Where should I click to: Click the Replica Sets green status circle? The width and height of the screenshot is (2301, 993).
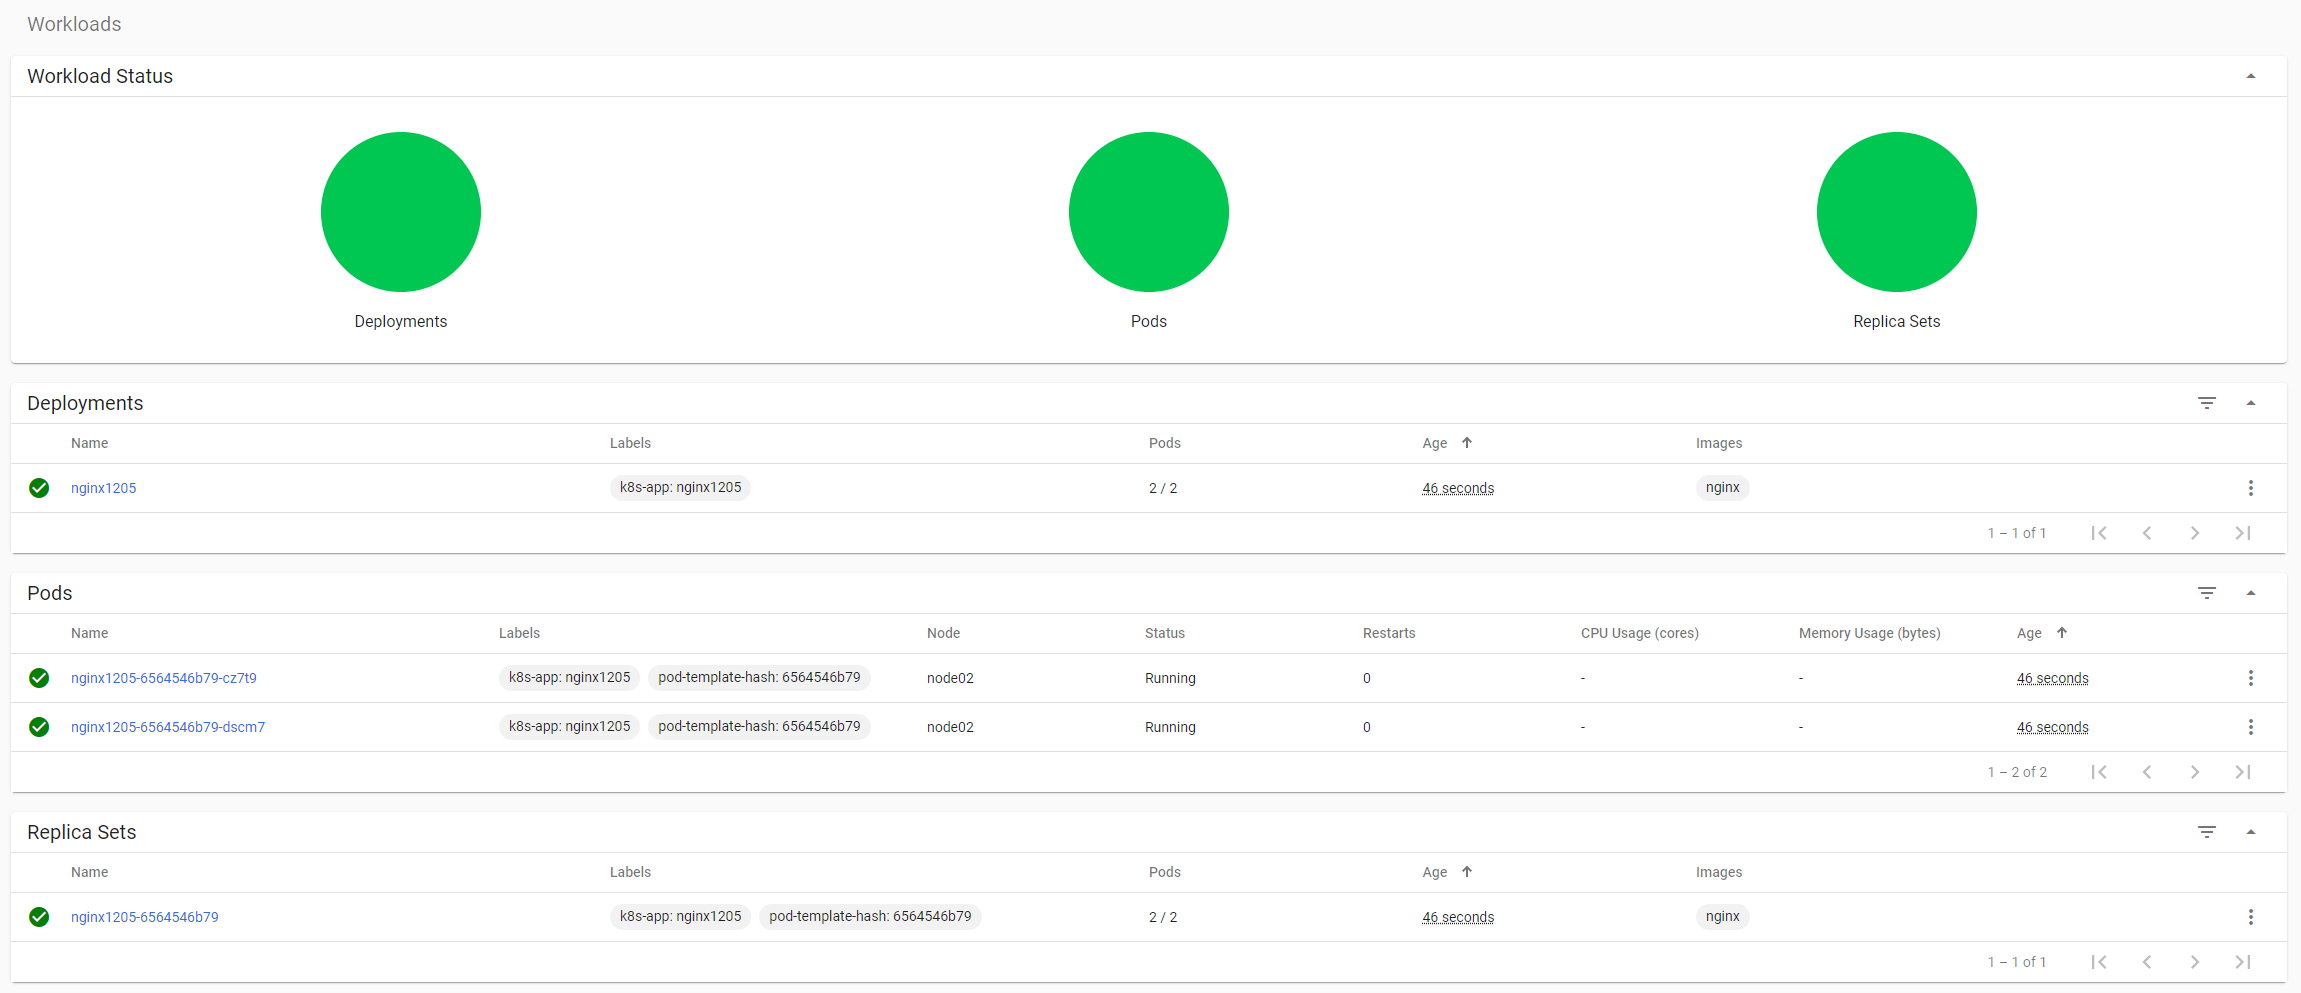[1897, 212]
